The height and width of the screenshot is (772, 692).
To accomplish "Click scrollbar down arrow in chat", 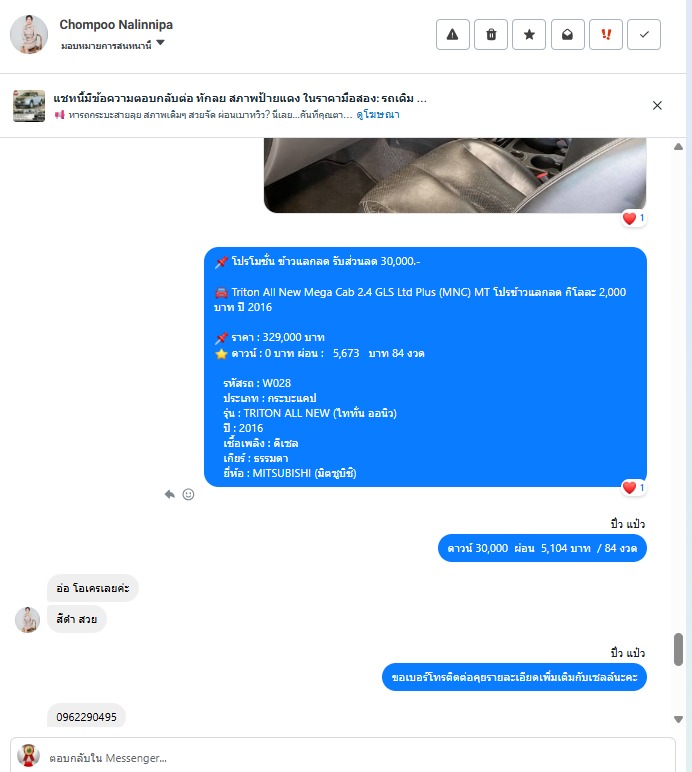I will coord(678,719).
